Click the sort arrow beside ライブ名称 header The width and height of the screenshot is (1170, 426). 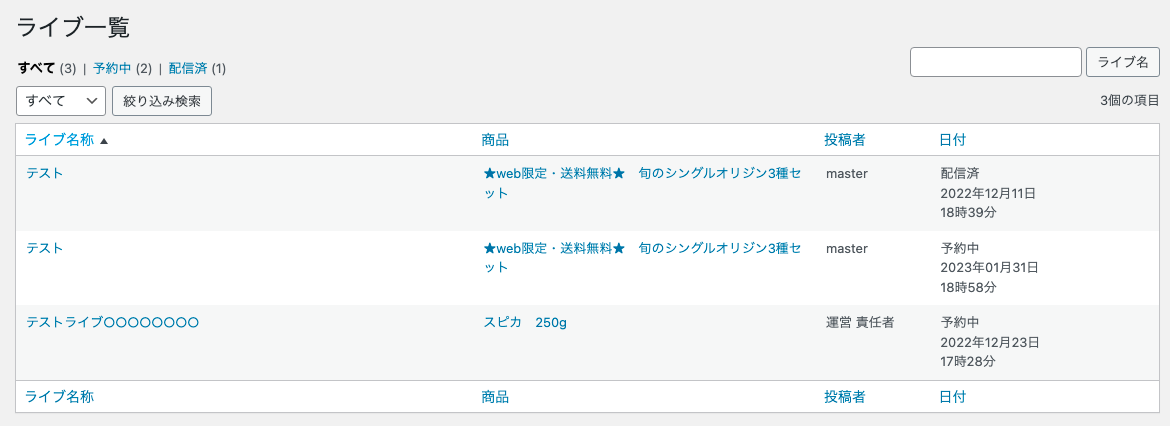click(x=104, y=141)
